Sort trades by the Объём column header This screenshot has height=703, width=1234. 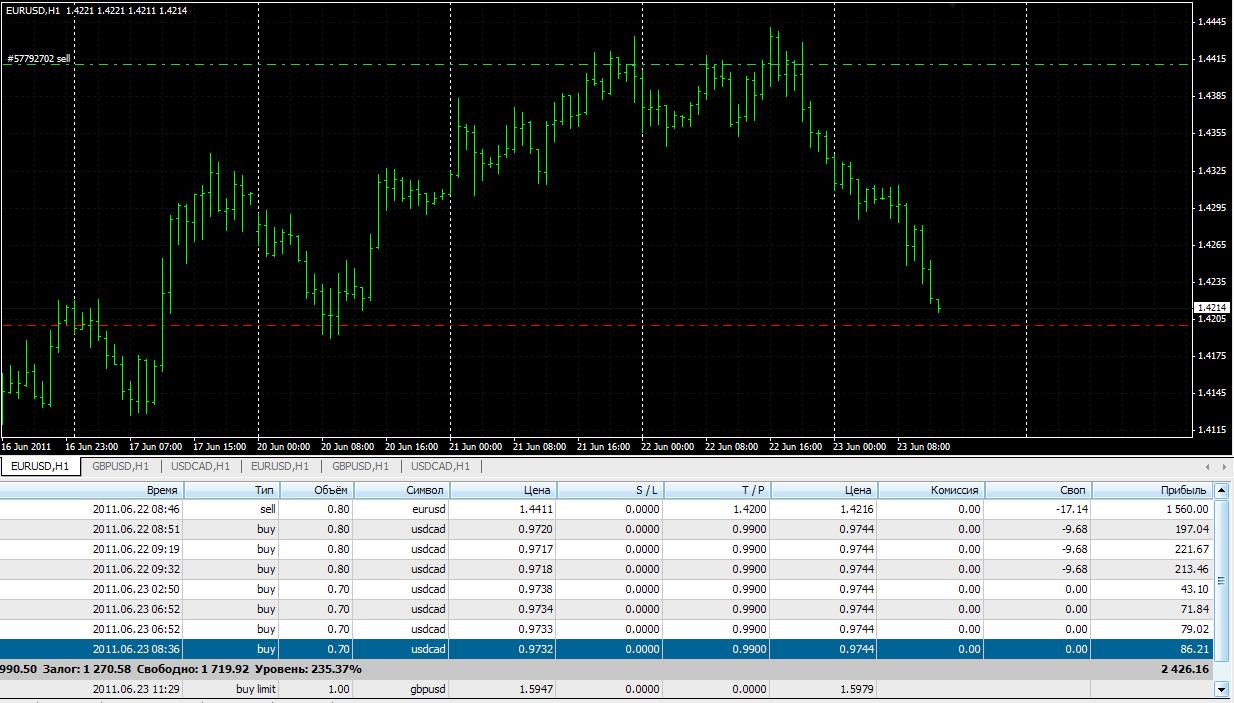tap(318, 490)
